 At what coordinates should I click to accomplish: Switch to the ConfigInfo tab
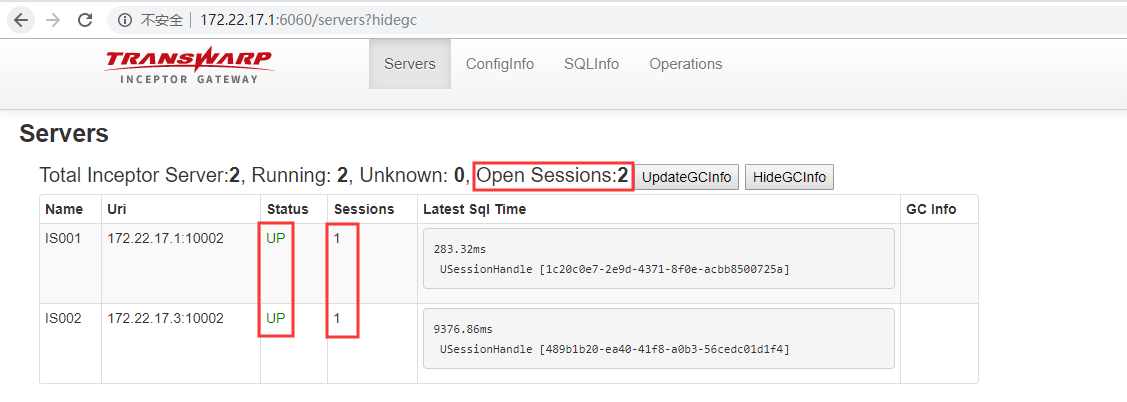500,64
